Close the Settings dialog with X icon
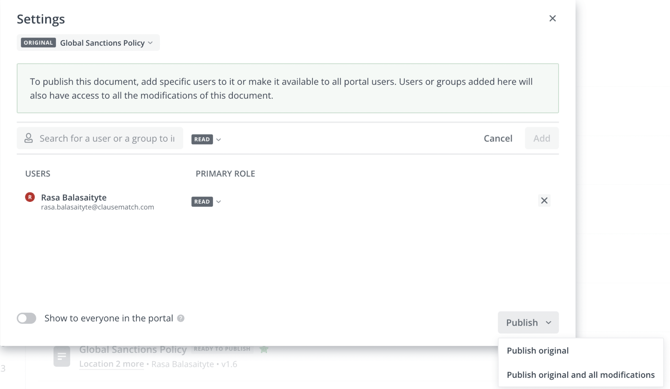Viewport: 670px width, 389px height. (x=552, y=18)
